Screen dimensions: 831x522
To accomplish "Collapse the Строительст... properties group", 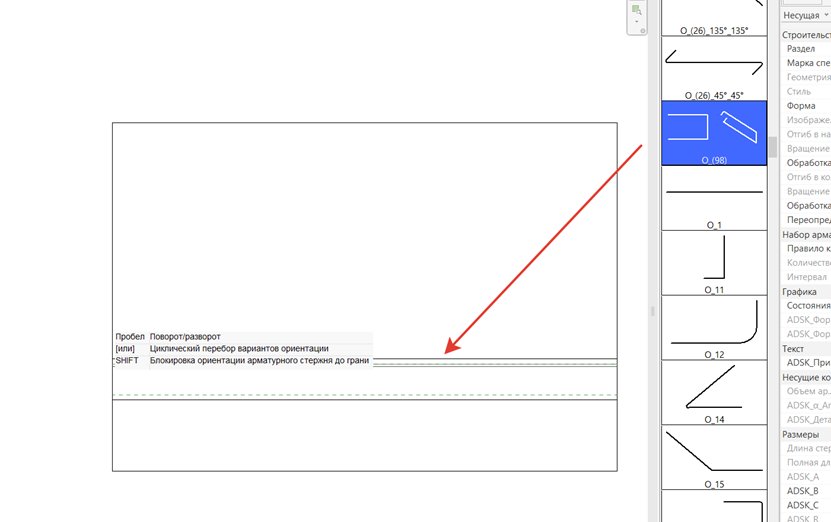I will coord(806,34).
